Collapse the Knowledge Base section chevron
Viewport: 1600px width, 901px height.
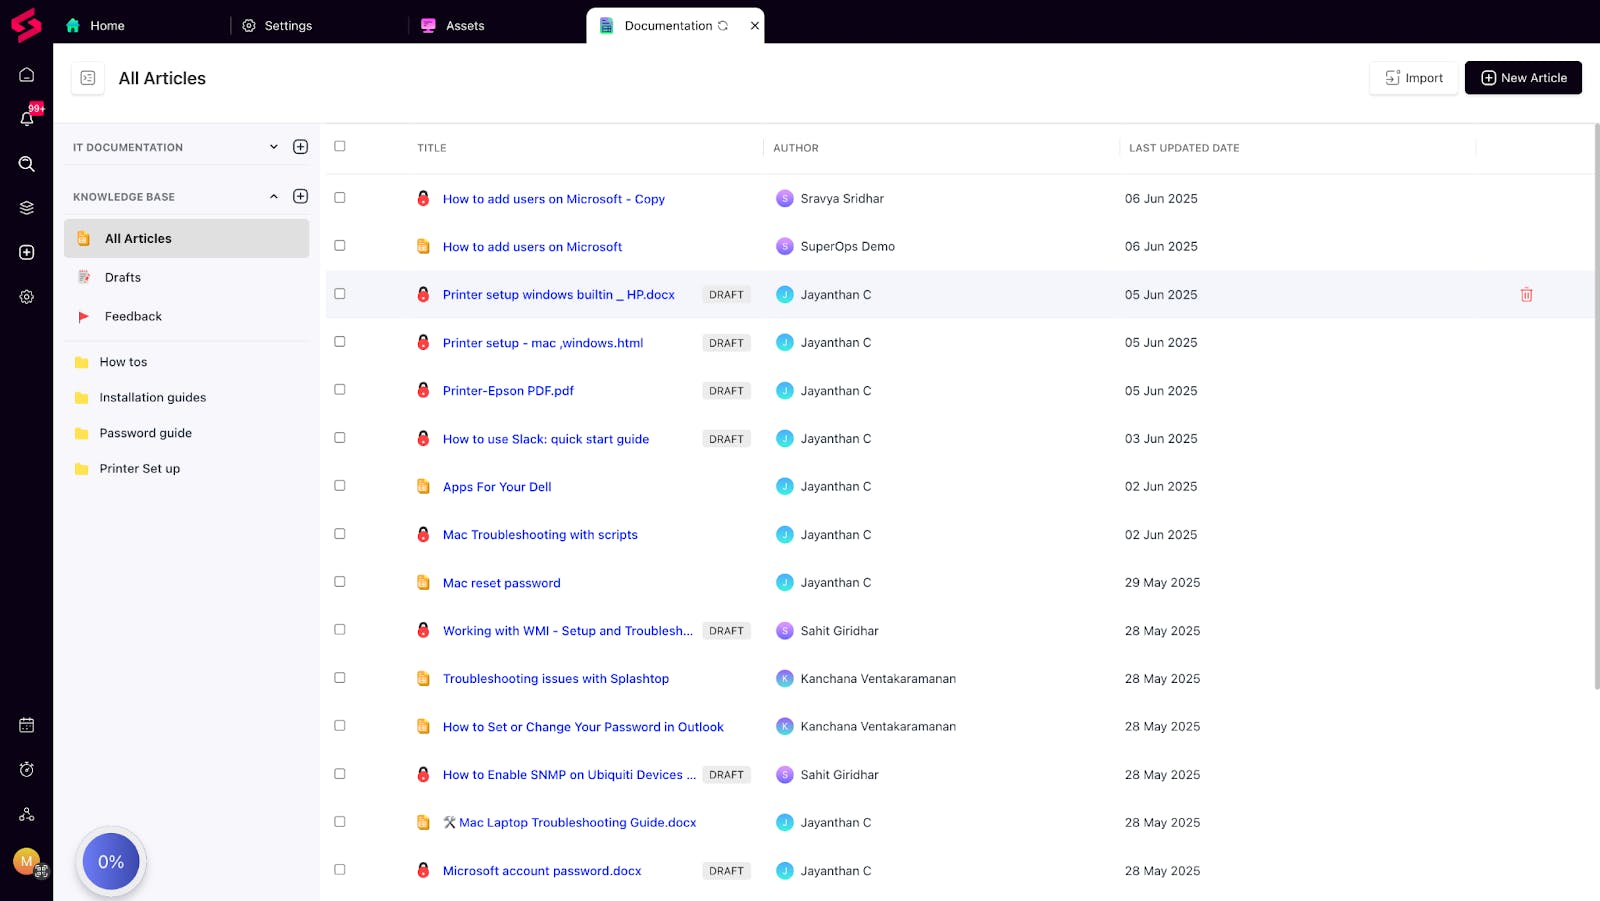point(274,196)
